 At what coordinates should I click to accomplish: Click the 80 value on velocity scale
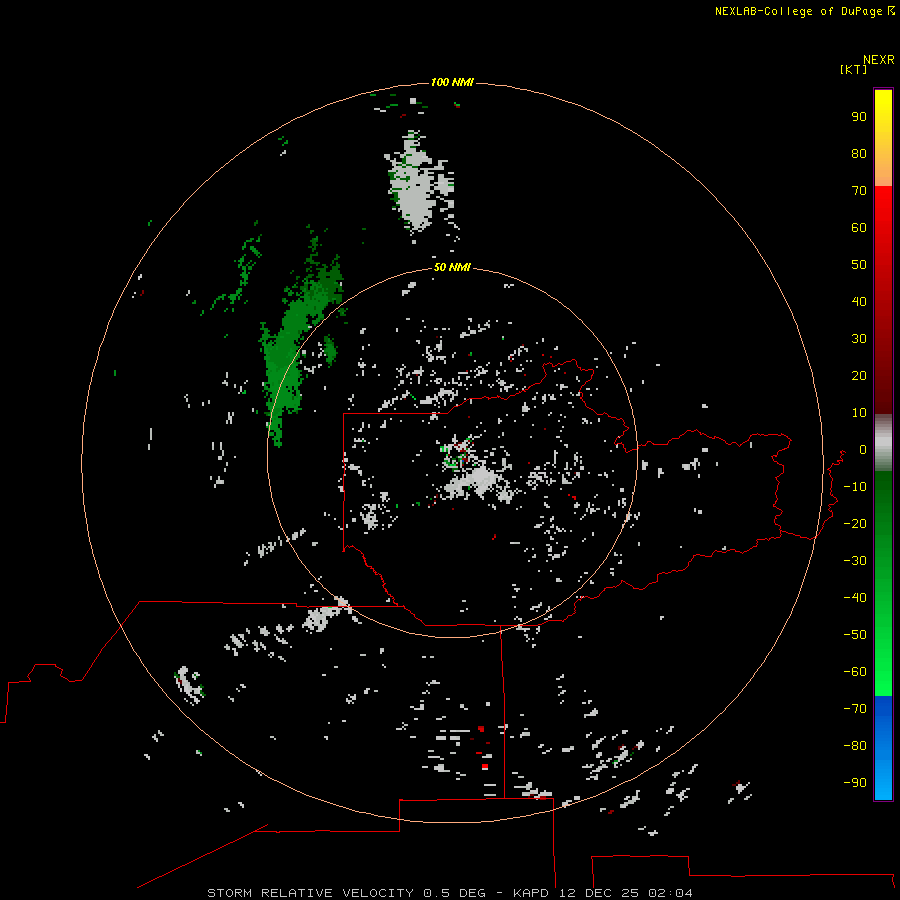[859, 153]
